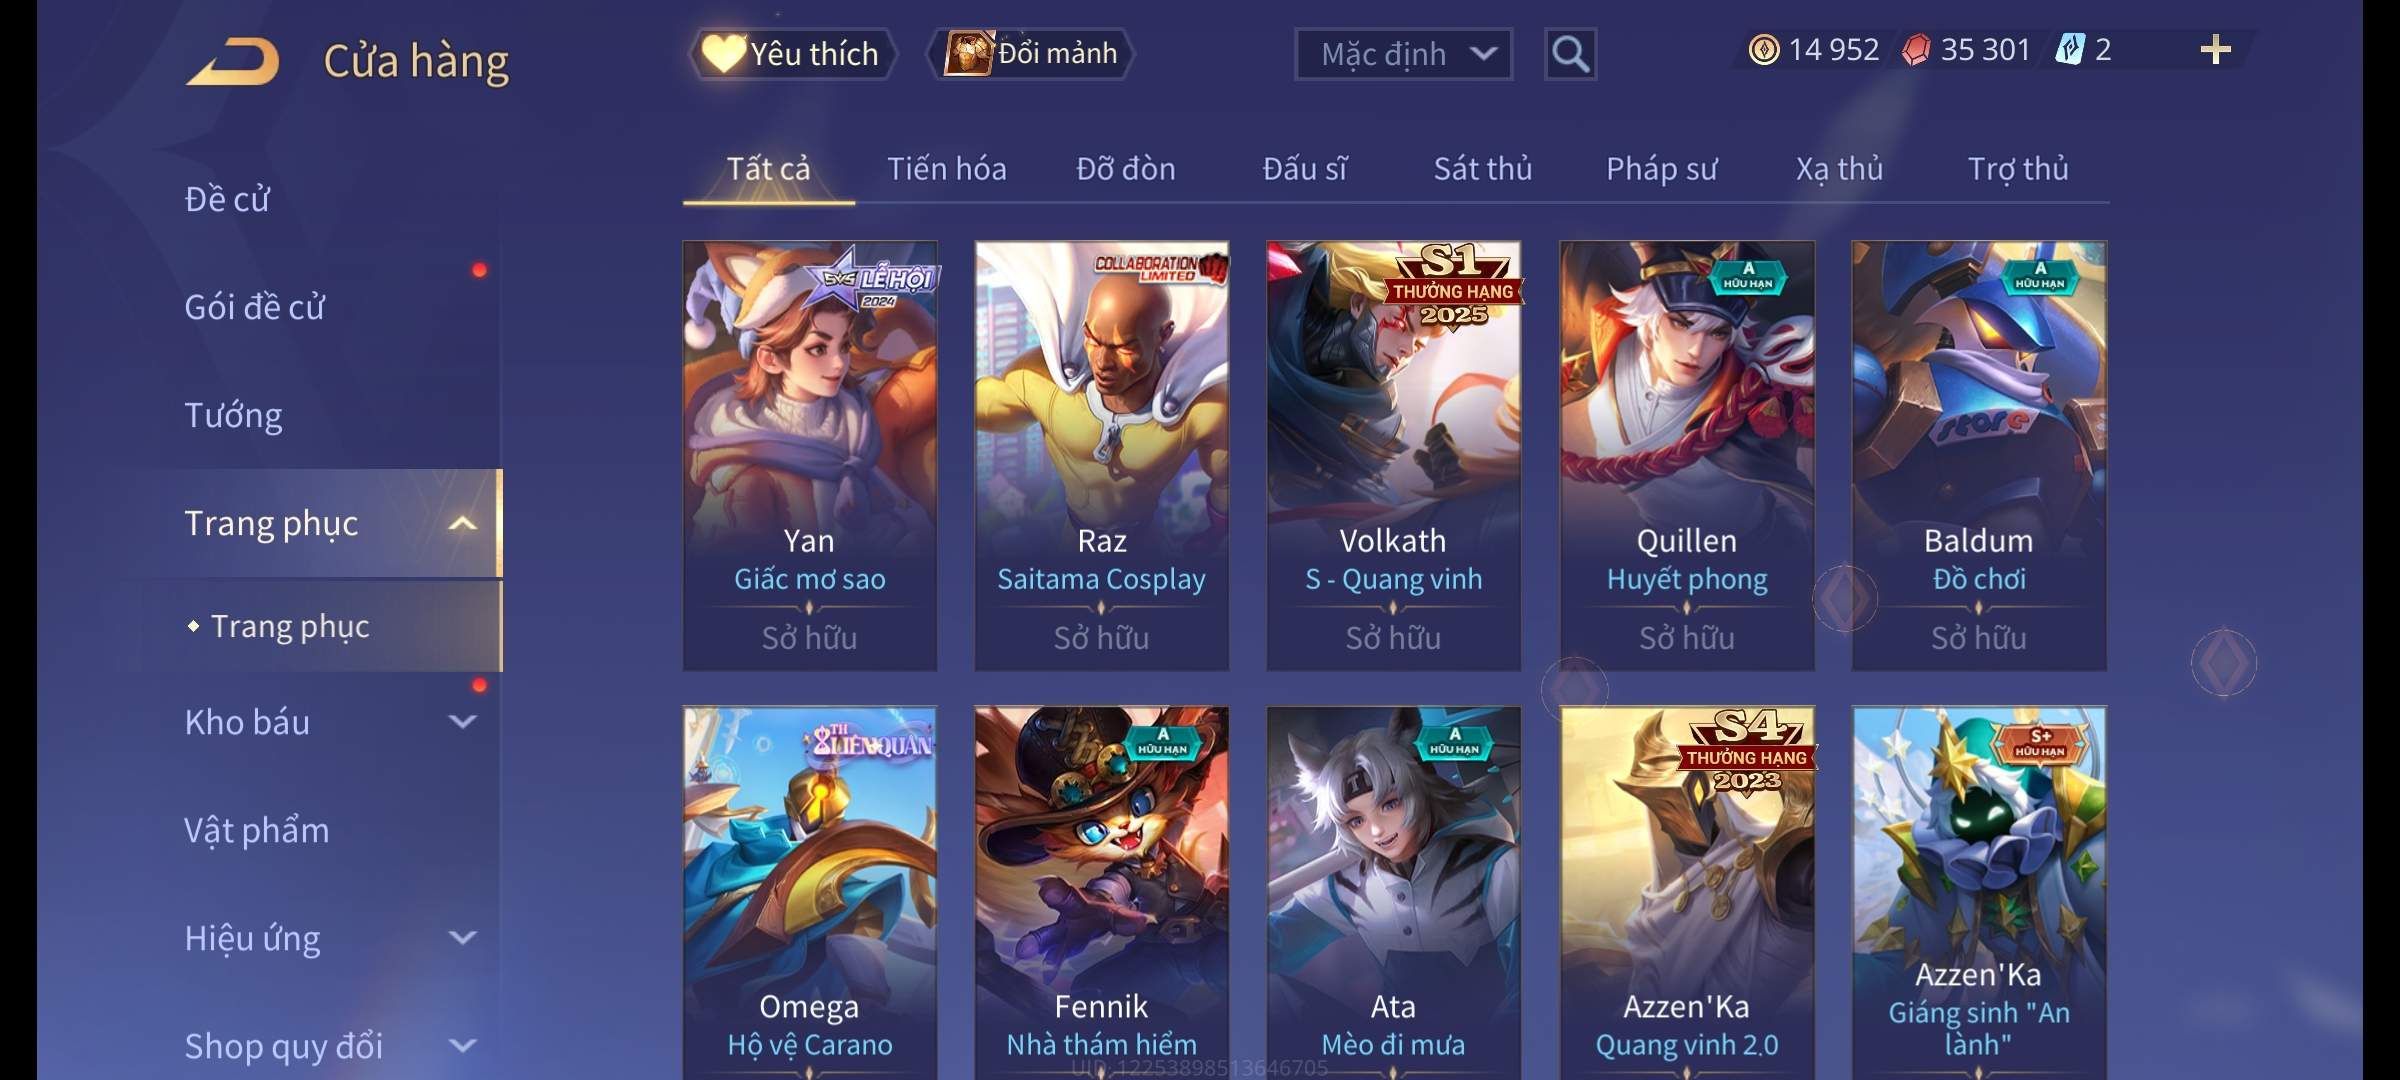Open Volkath S - Quang vinh skin
Viewport: 2400px width, 1080px height.
click(1394, 456)
